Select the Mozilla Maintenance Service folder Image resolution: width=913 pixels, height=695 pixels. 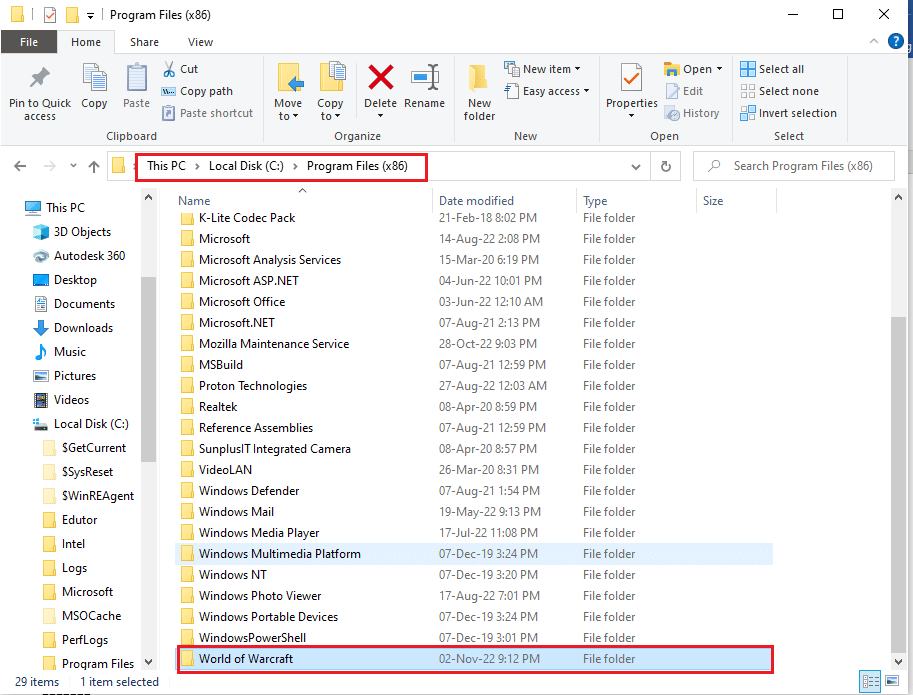[474, 344]
